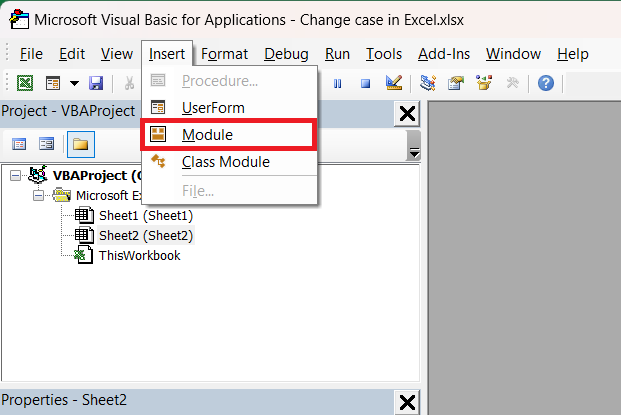
Task: Save the workbook with the floppy disk icon
Action: click(96, 84)
